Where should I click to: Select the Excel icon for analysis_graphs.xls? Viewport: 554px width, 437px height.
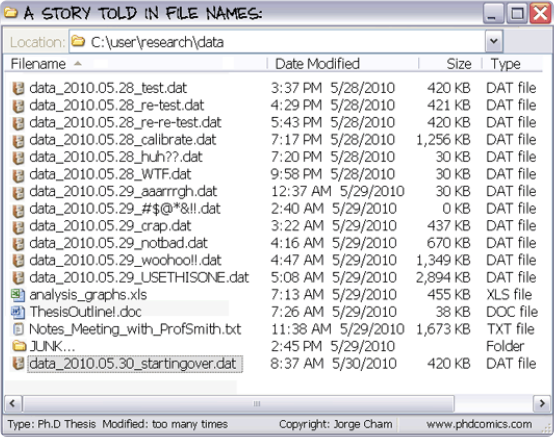click(18, 295)
